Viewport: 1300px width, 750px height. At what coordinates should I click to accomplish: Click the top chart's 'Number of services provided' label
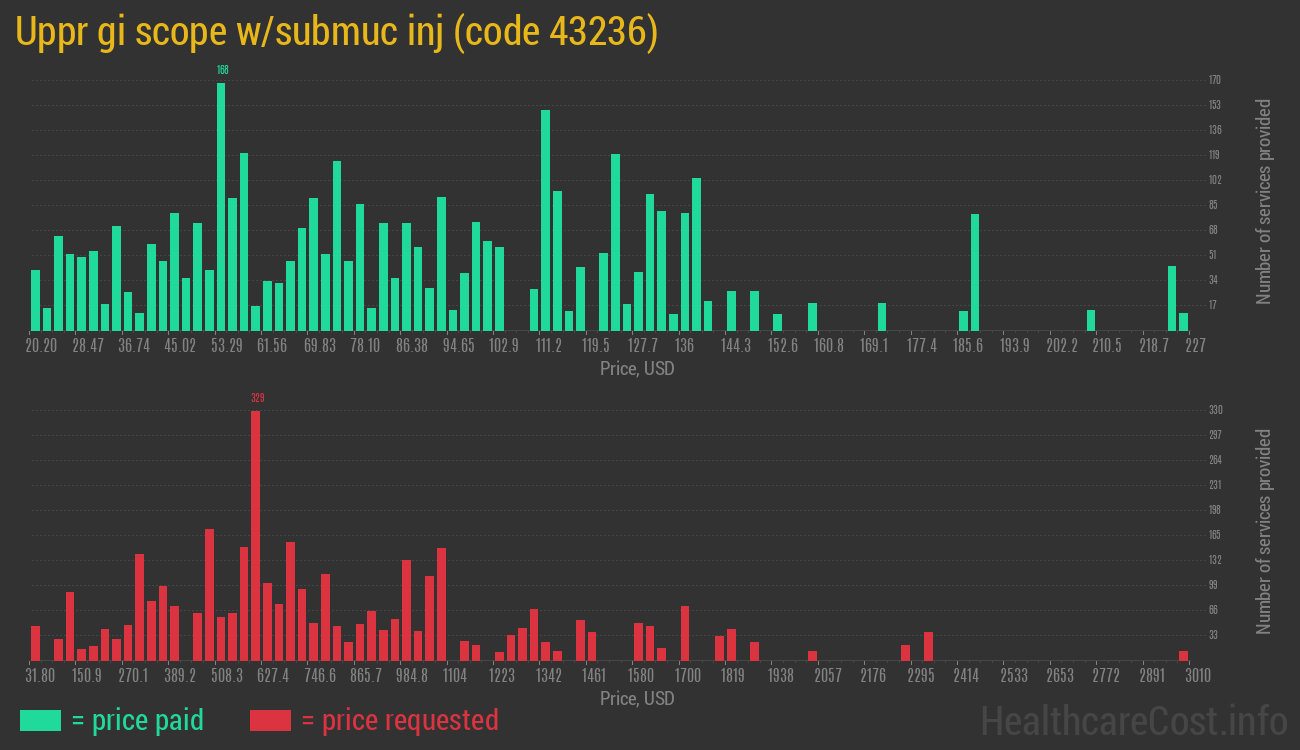(1264, 201)
